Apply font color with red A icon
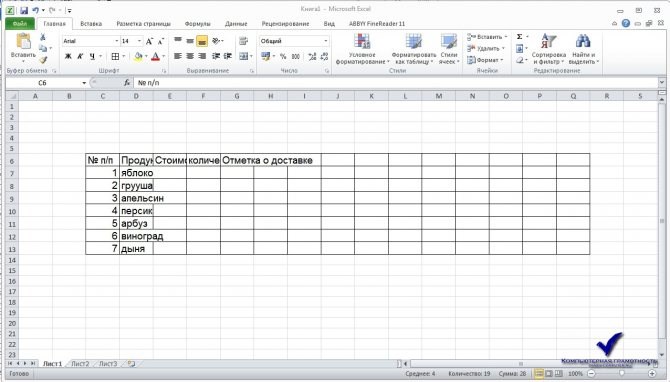This screenshot has width=670, height=382. coord(156,56)
